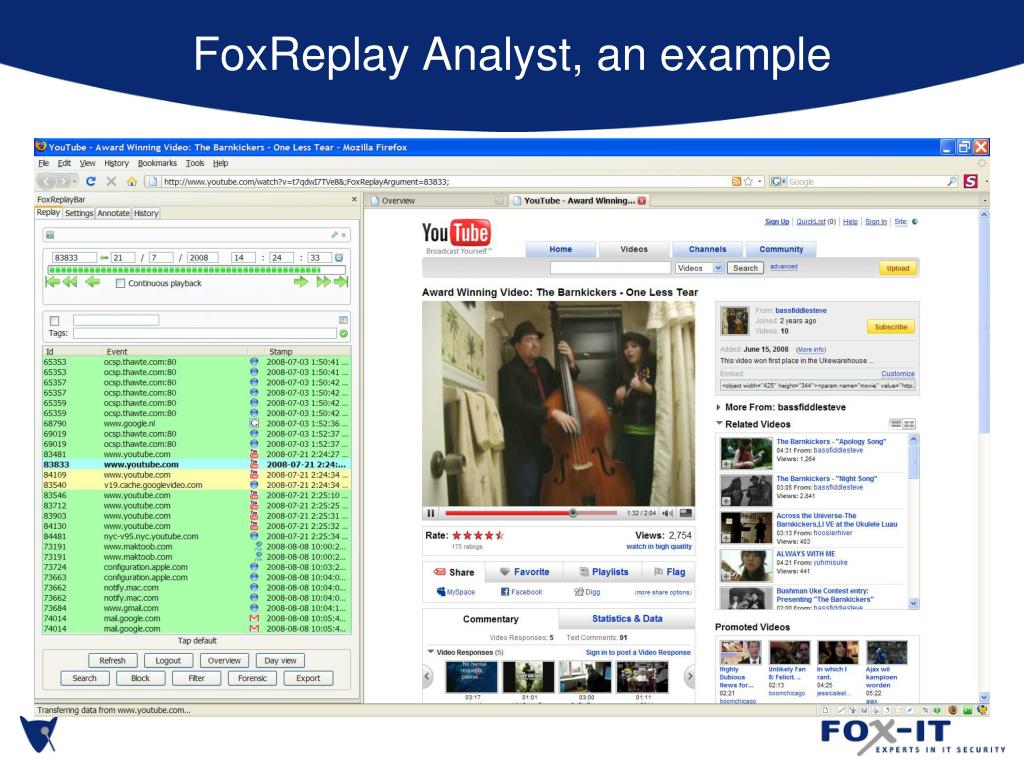Switch Related Videos to list view icon

point(896,424)
